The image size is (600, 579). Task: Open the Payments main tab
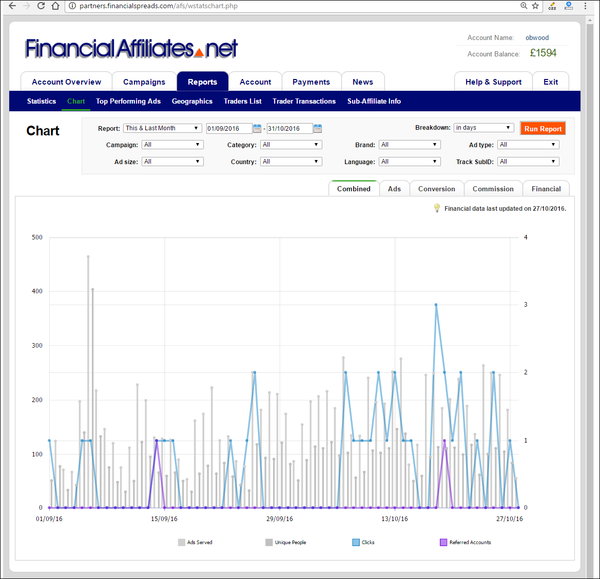click(311, 82)
